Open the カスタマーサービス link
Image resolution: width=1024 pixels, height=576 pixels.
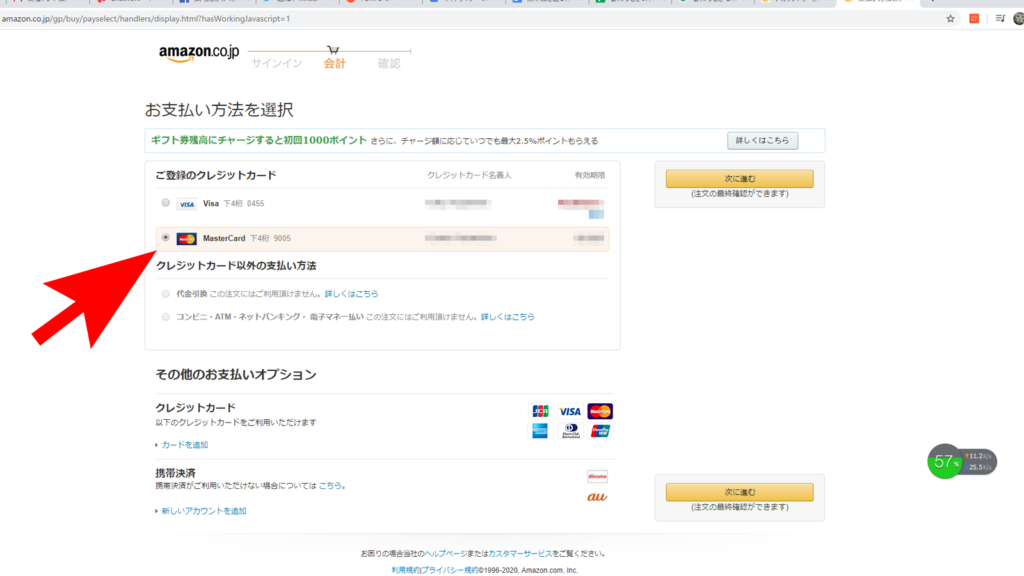click(520, 553)
